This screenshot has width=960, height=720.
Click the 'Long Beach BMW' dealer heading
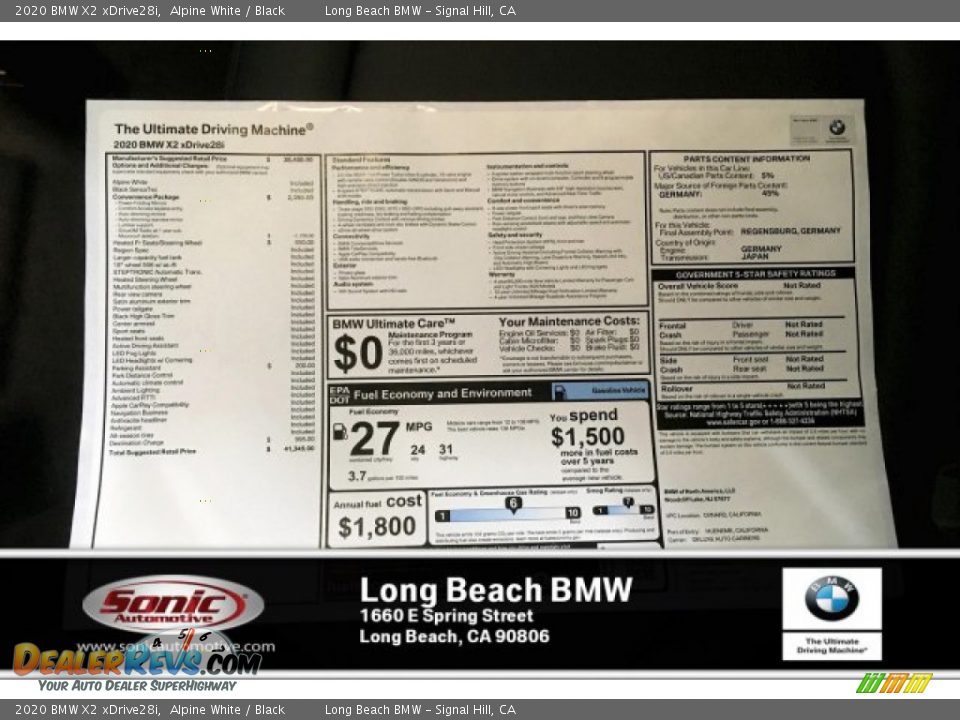[496, 590]
